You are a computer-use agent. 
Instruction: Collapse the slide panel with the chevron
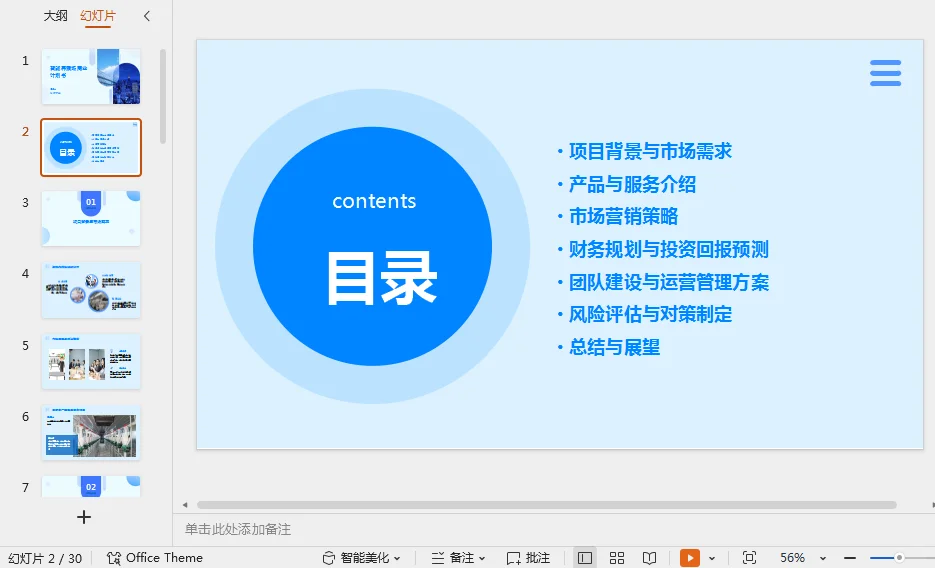coord(147,16)
